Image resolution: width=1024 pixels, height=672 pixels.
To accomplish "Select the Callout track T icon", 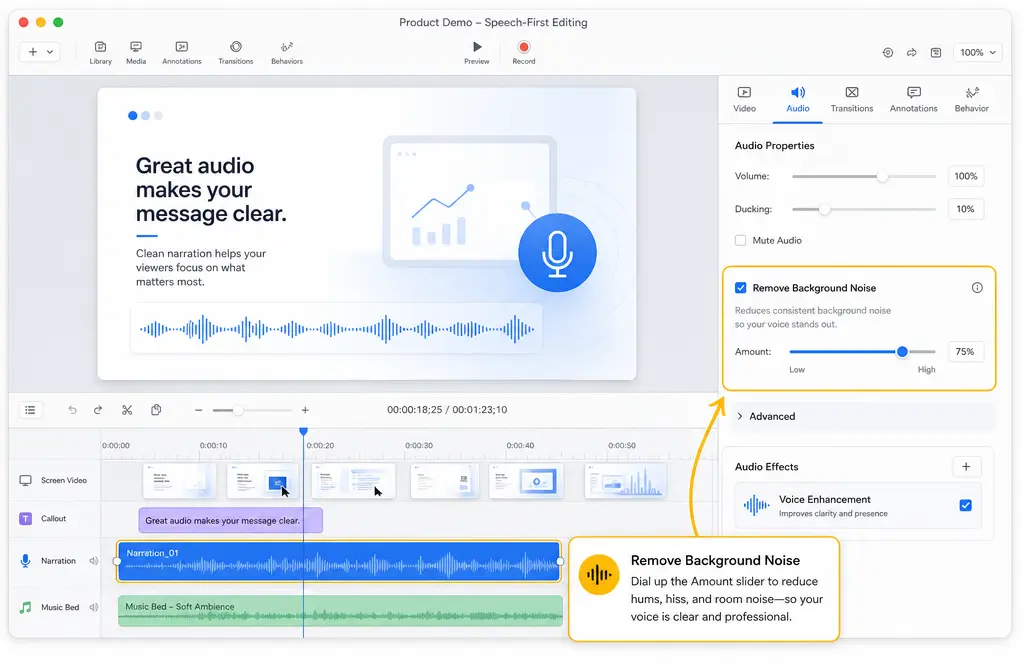I will pos(25,519).
